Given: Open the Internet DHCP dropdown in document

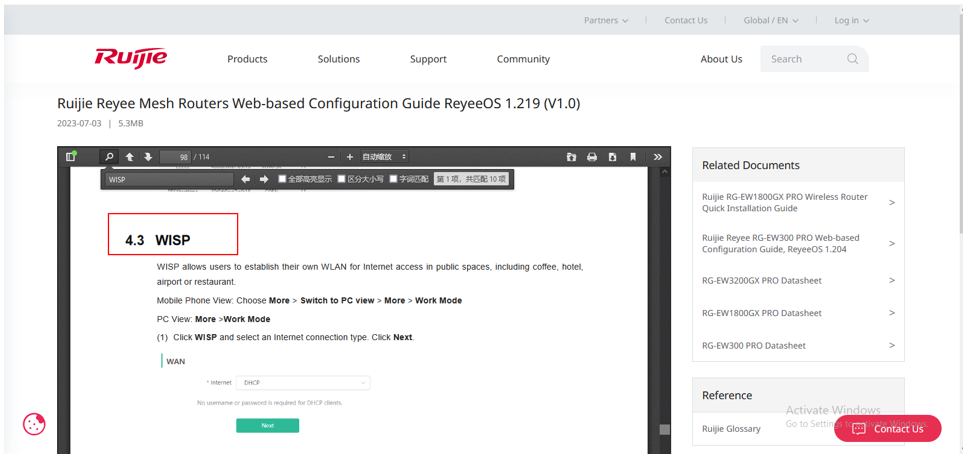Looking at the screenshot, I should (303, 382).
